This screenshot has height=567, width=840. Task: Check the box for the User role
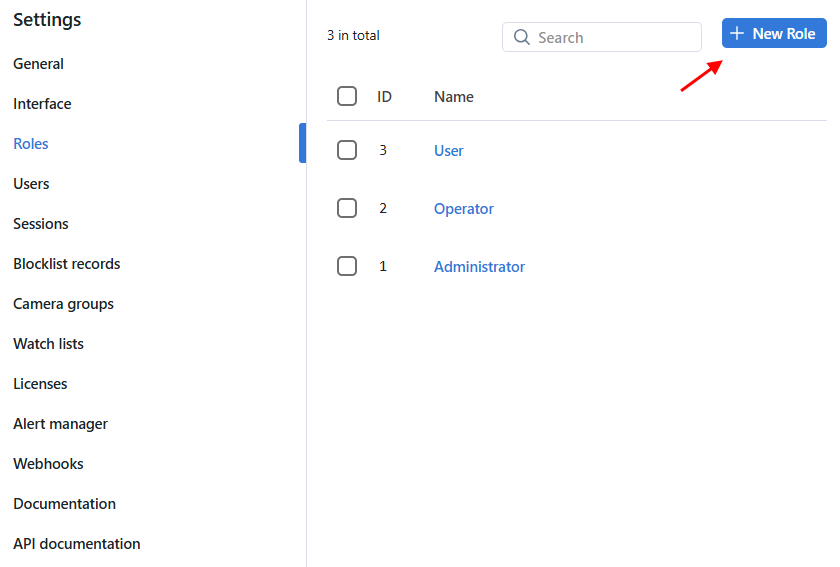click(347, 150)
